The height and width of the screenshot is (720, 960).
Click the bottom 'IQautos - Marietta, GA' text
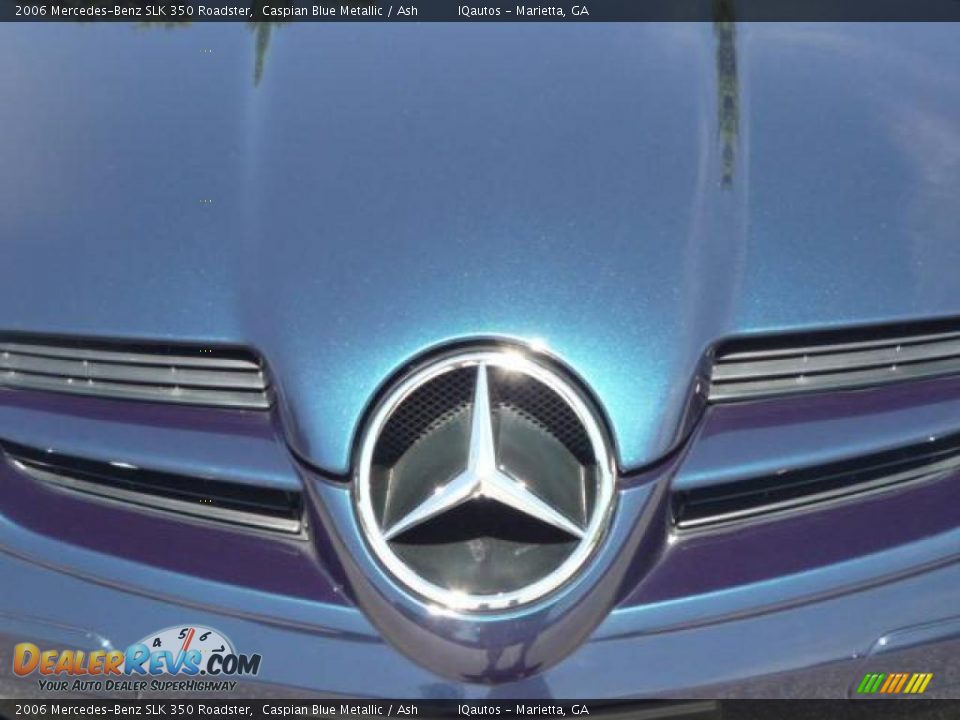tap(523, 710)
